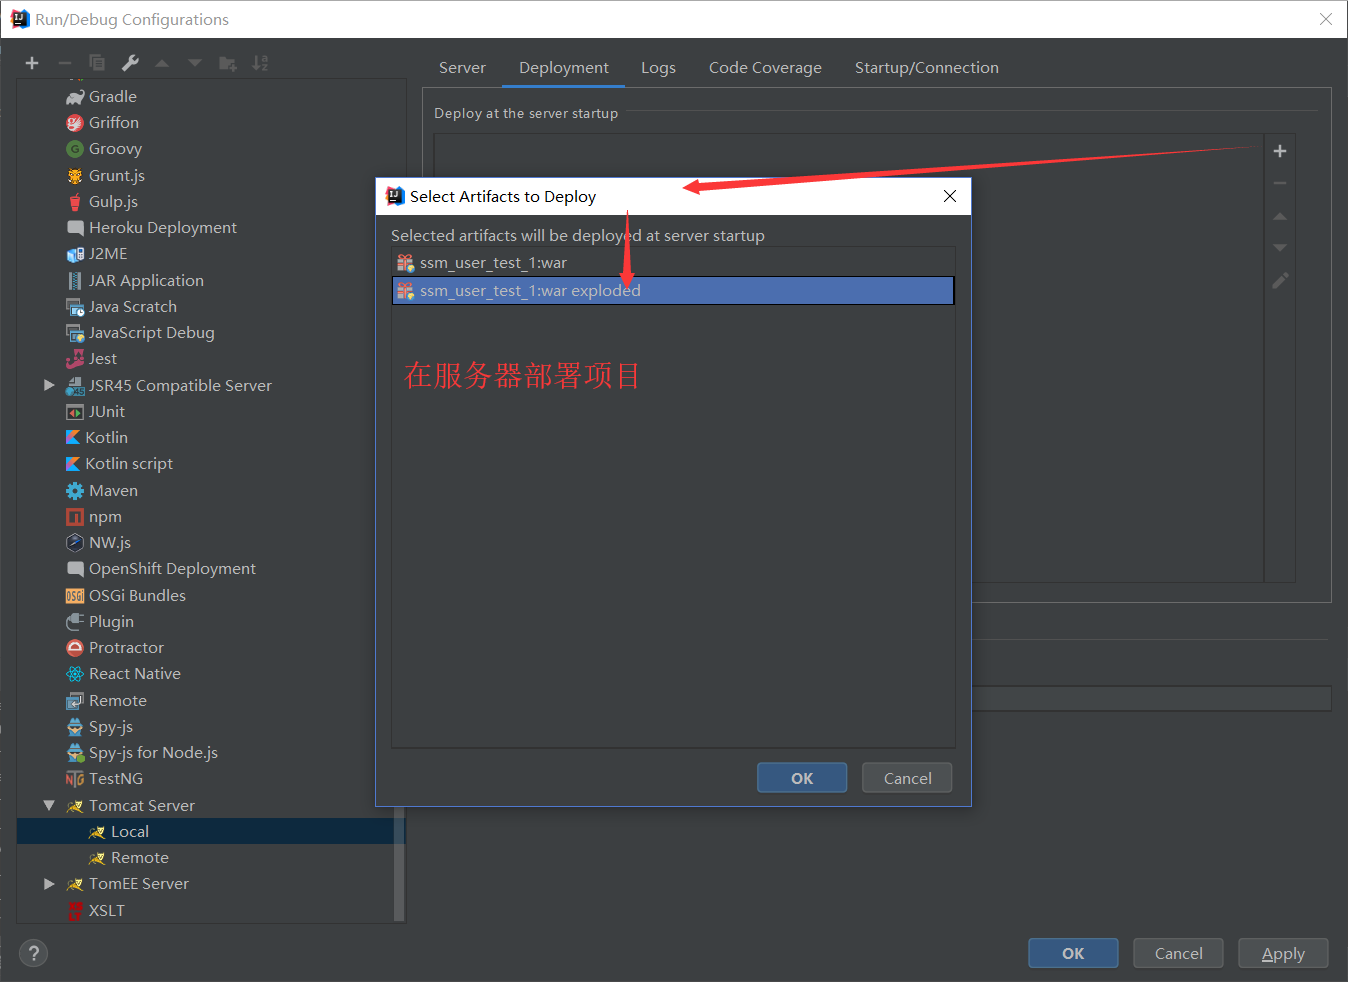The height and width of the screenshot is (982, 1348).
Task: Close the Select Artifacts to Deploy dialog
Action: [x=950, y=196]
